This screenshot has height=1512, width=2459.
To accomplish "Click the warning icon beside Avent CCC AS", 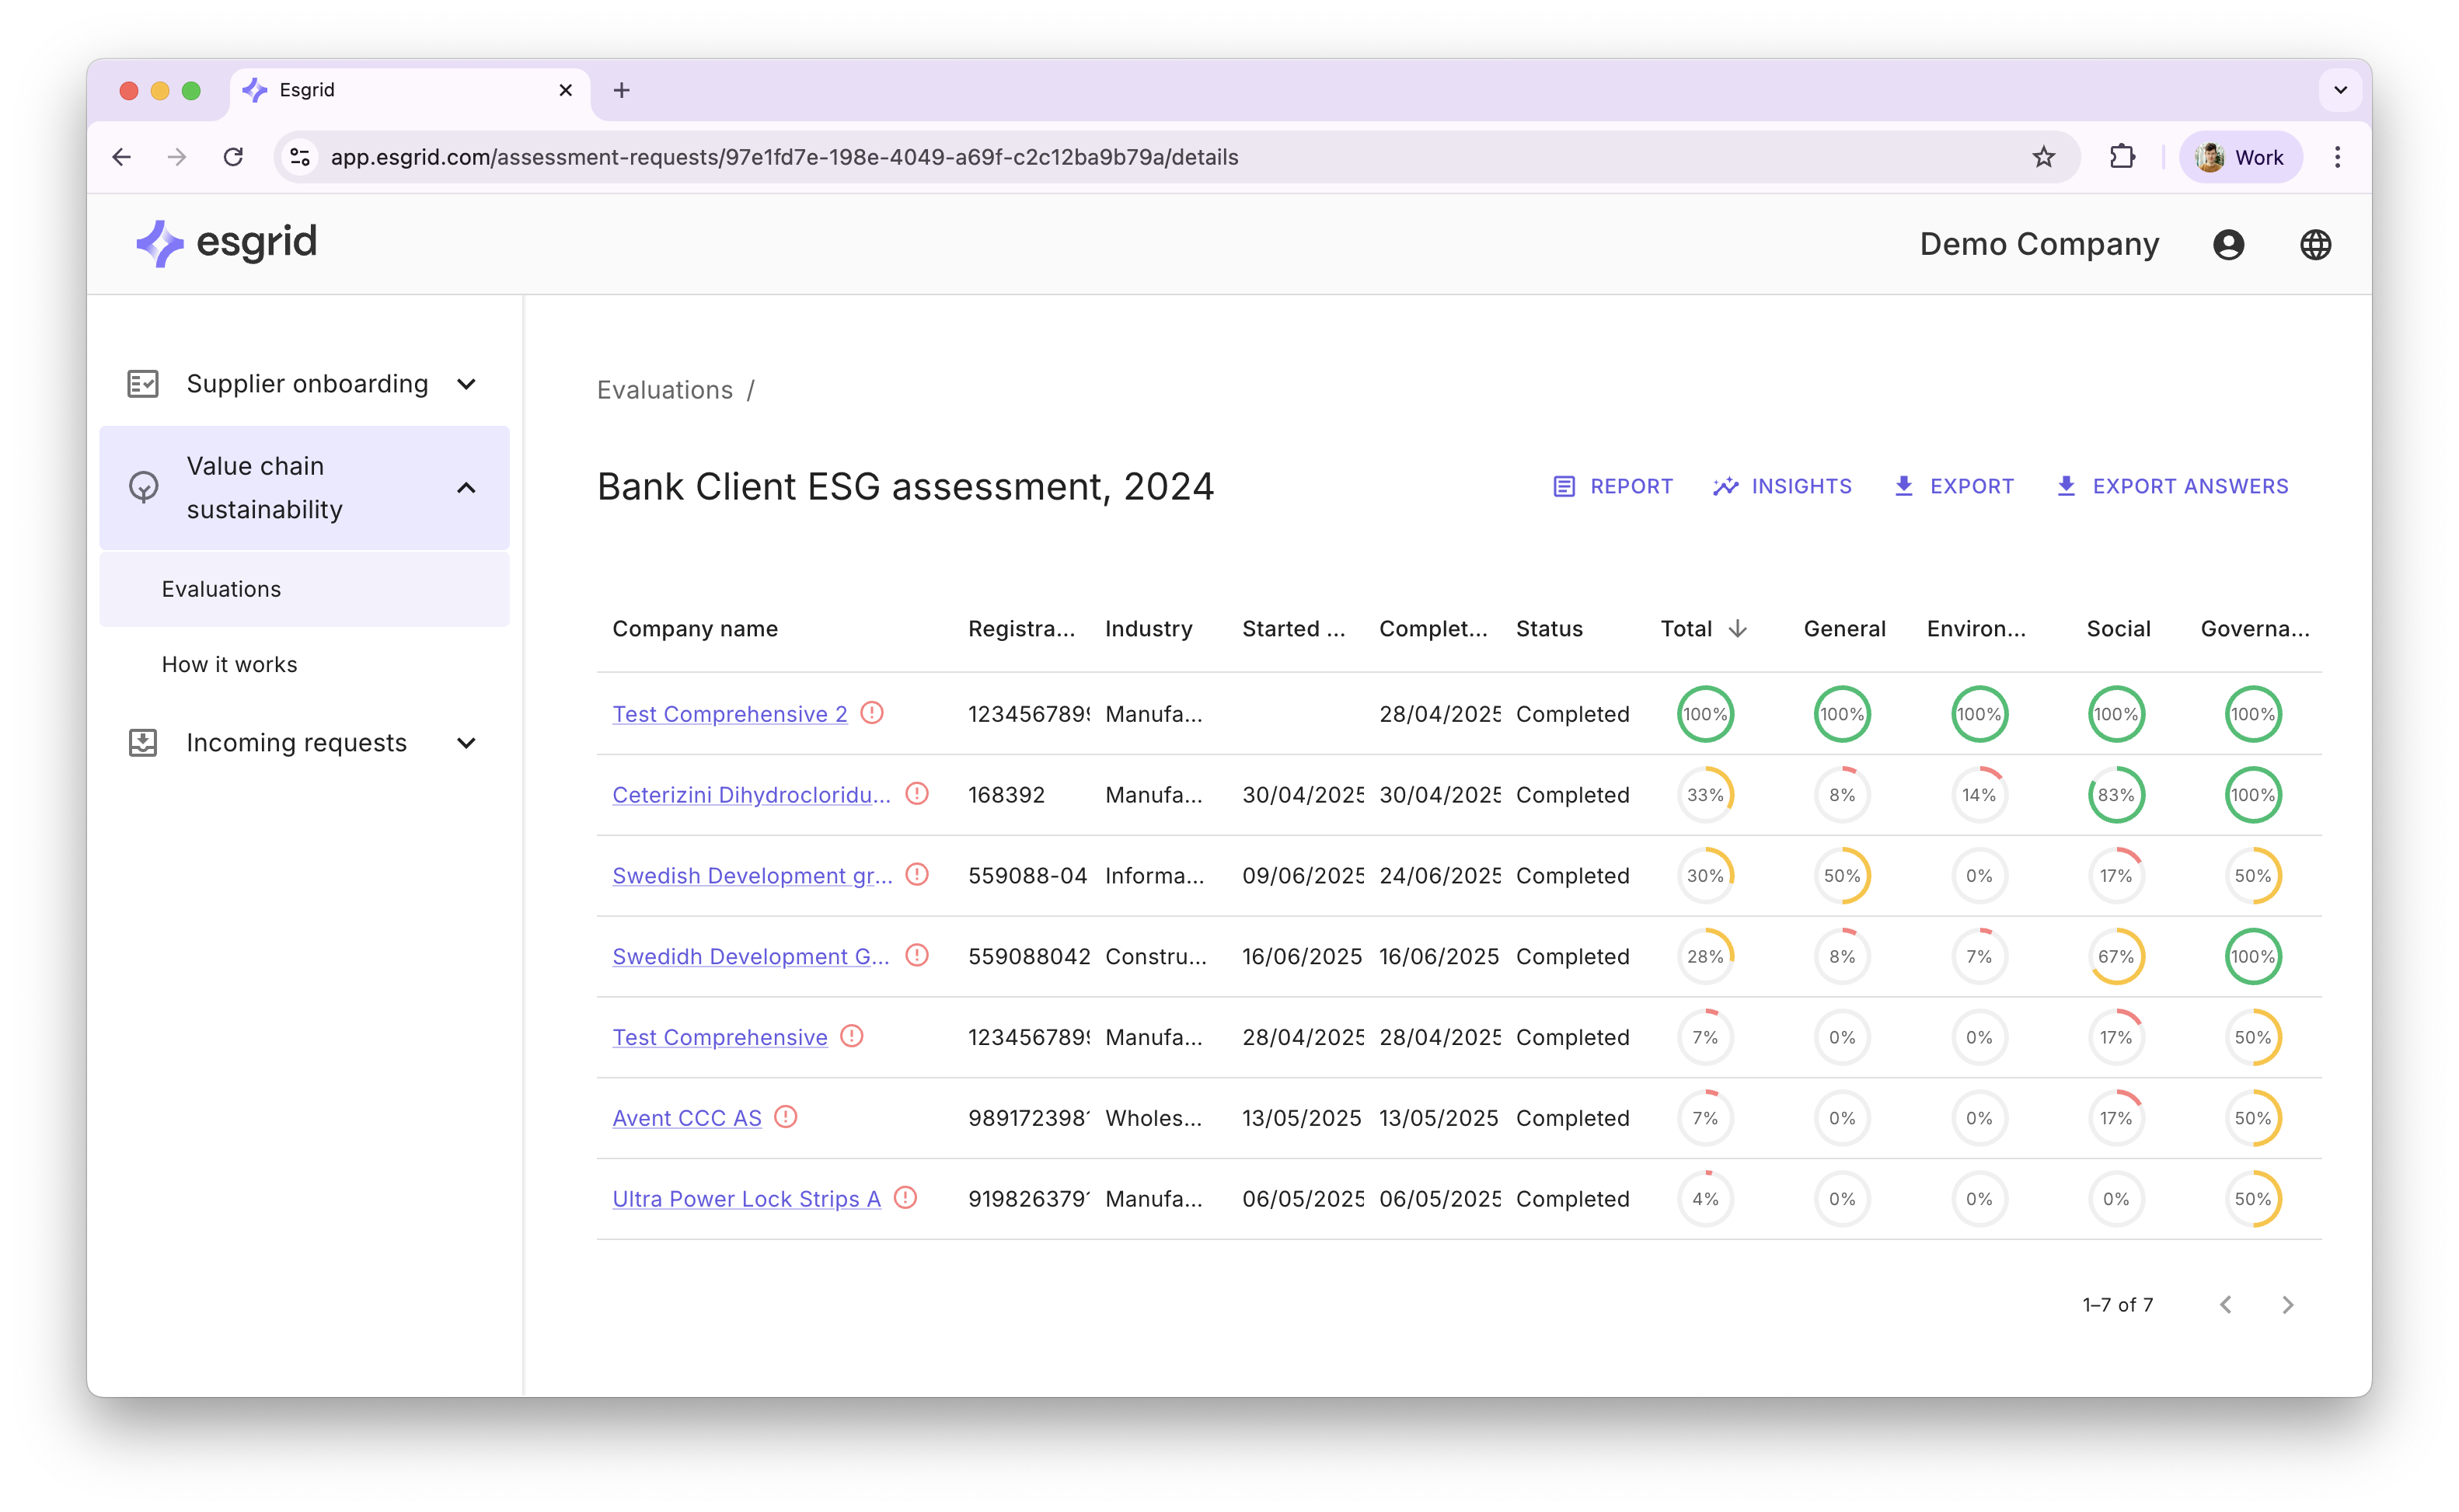I will [786, 1117].
